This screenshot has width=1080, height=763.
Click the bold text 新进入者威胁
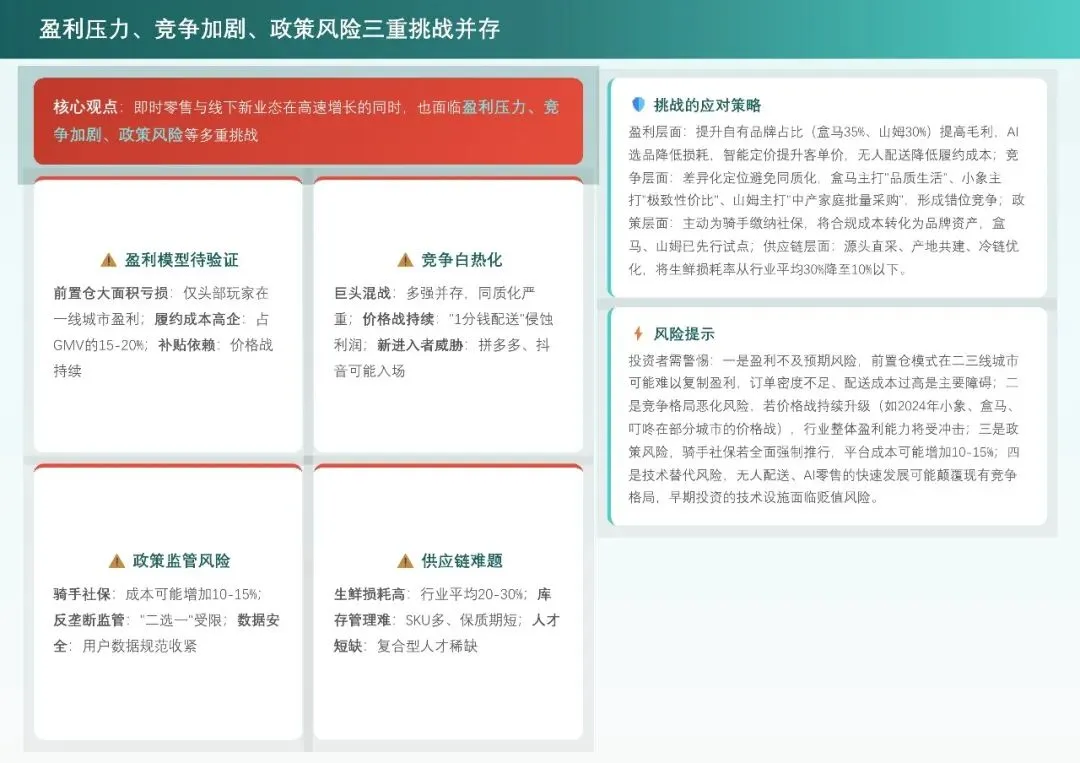point(420,345)
